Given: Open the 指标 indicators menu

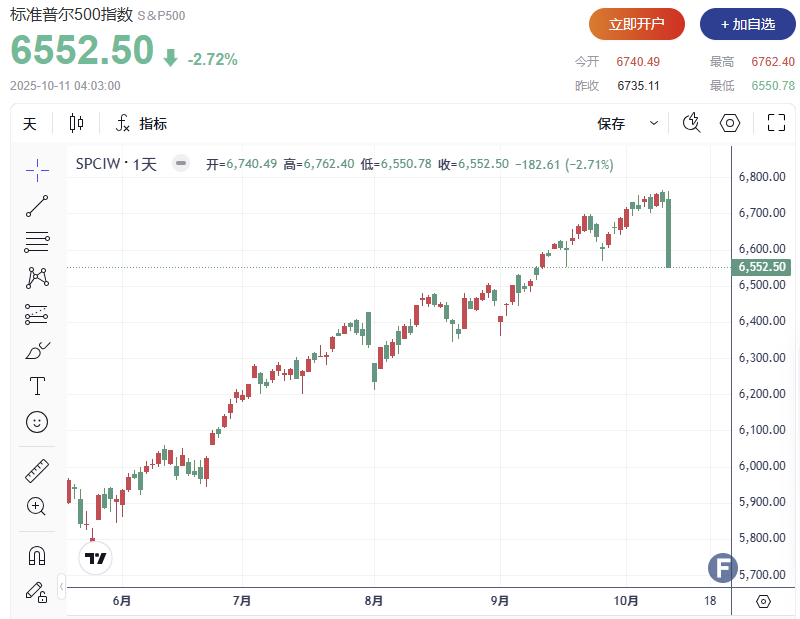Looking at the screenshot, I should pos(141,124).
